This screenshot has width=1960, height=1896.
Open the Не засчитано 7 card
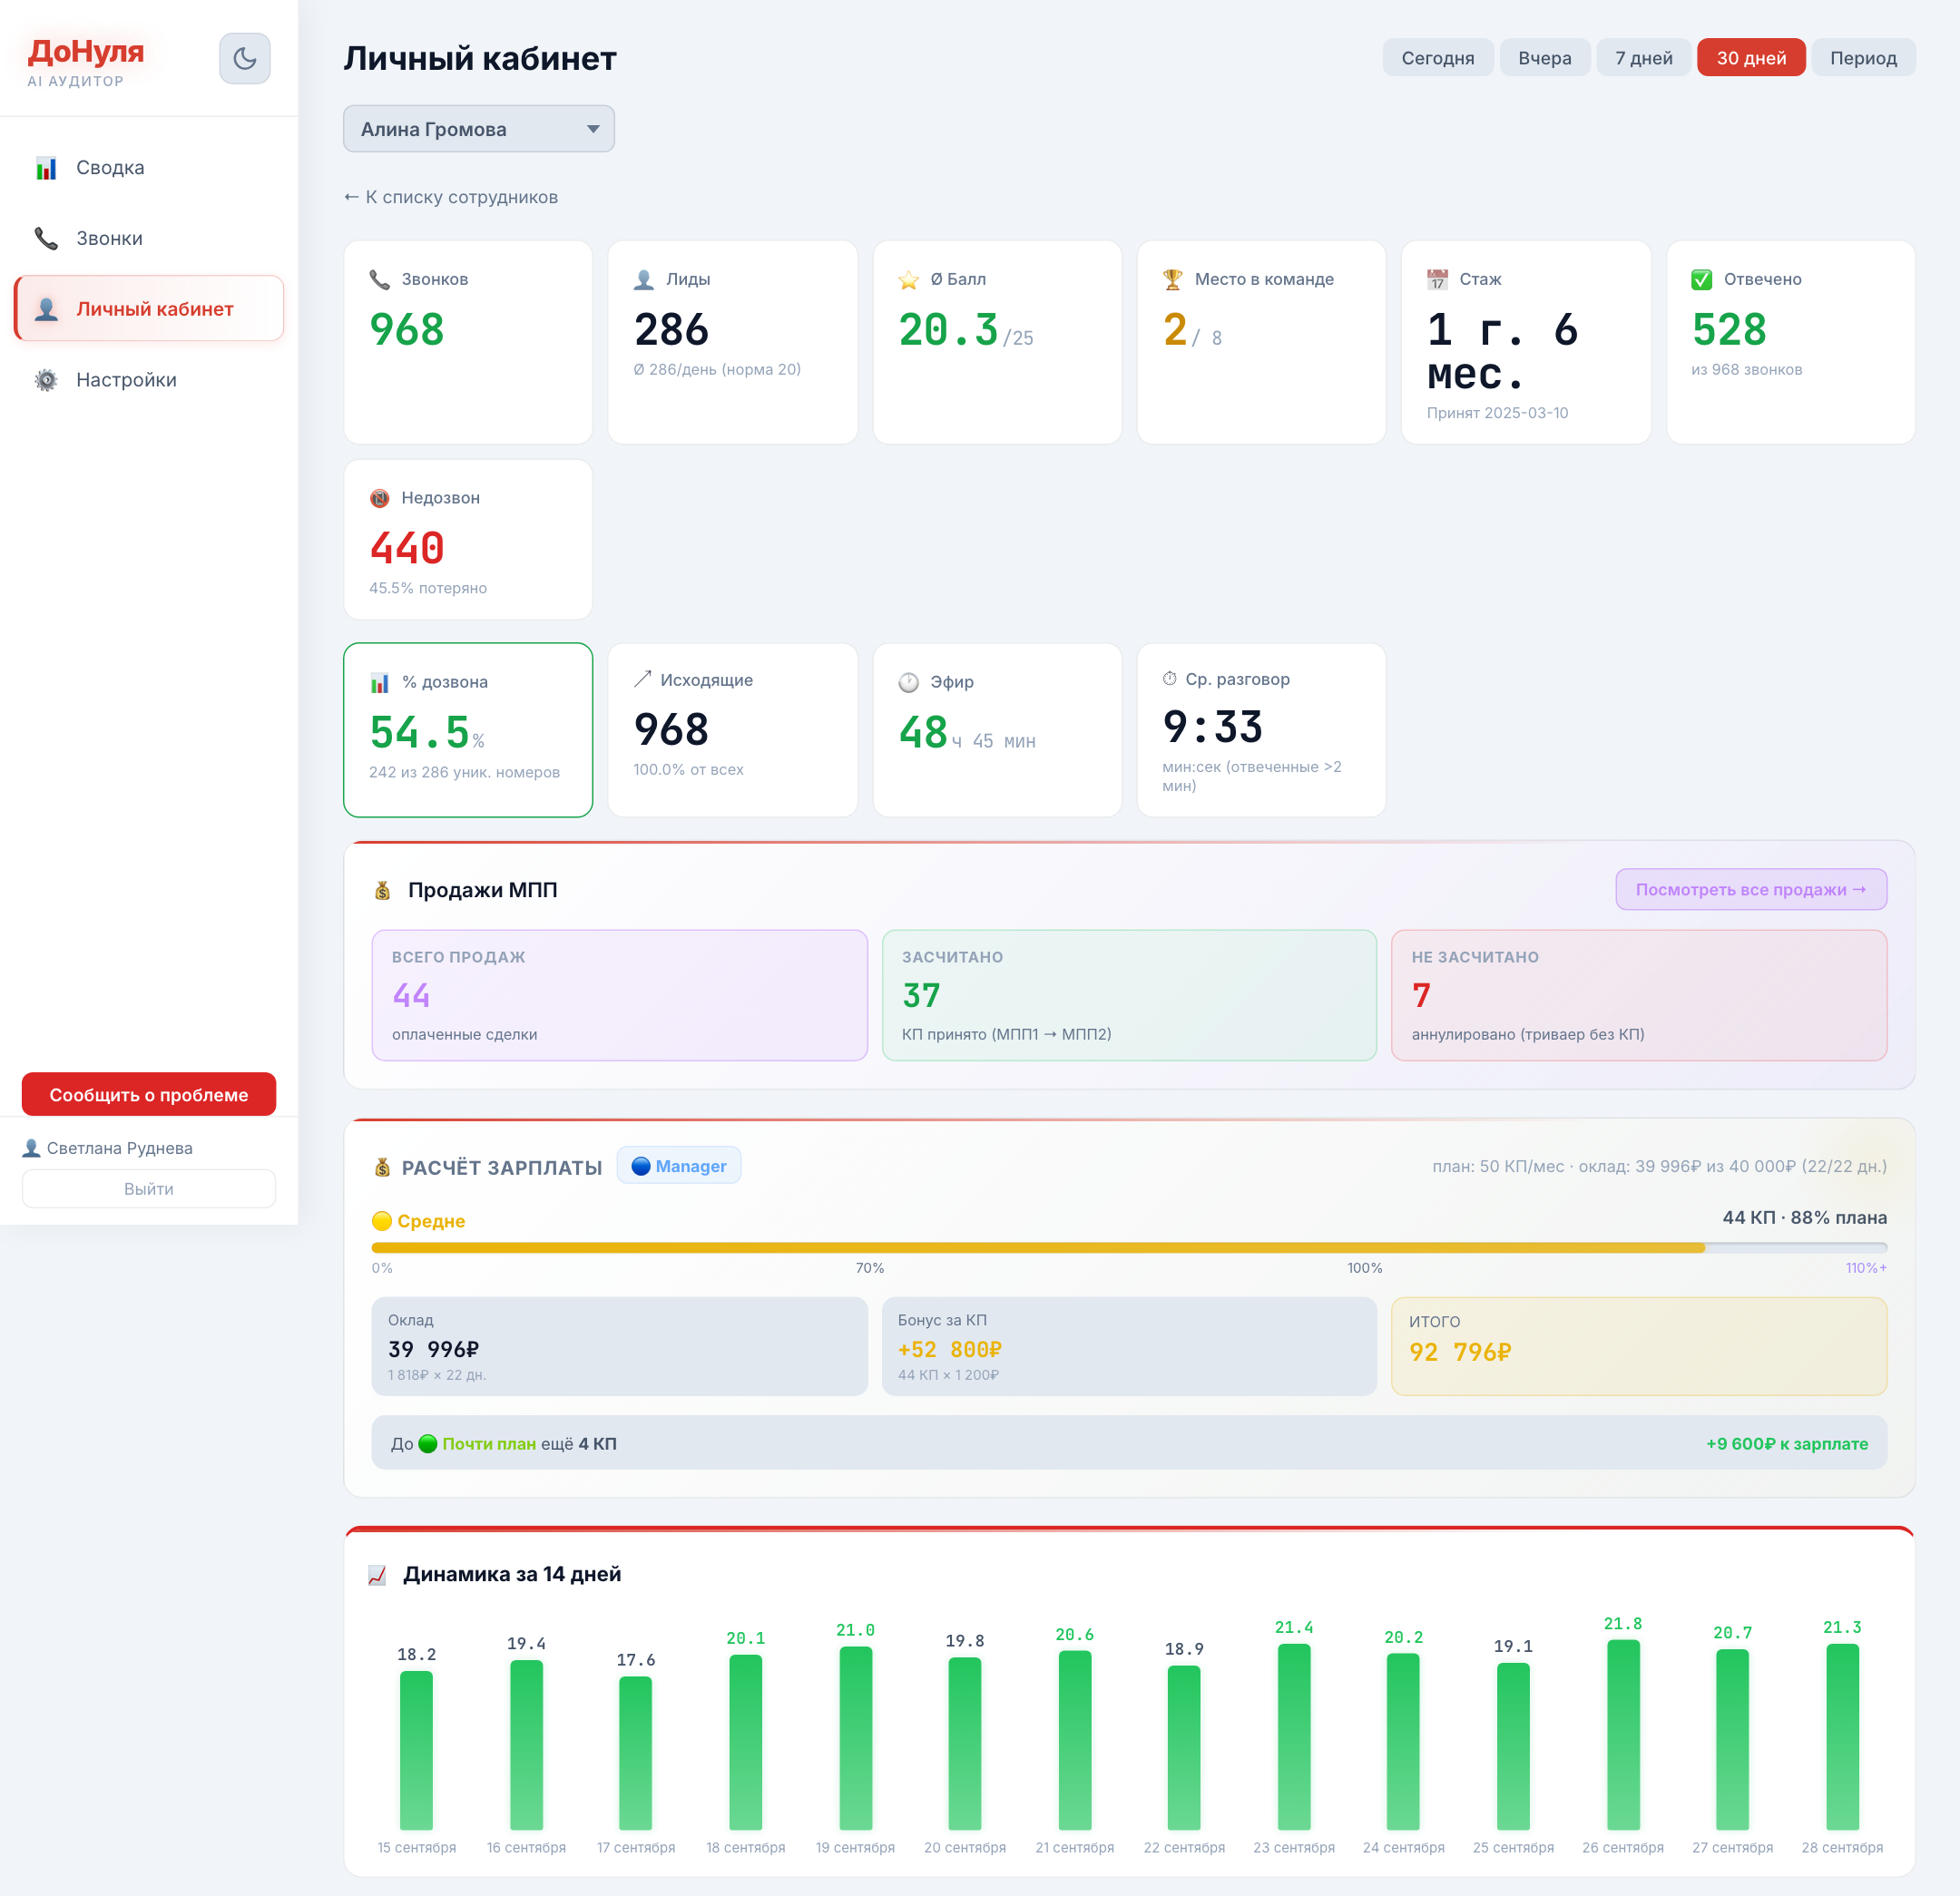click(1639, 995)
